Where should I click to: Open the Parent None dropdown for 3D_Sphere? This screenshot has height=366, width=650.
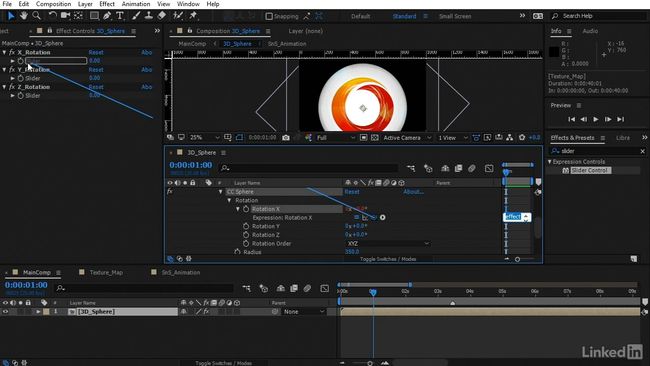tap(303, 312)
